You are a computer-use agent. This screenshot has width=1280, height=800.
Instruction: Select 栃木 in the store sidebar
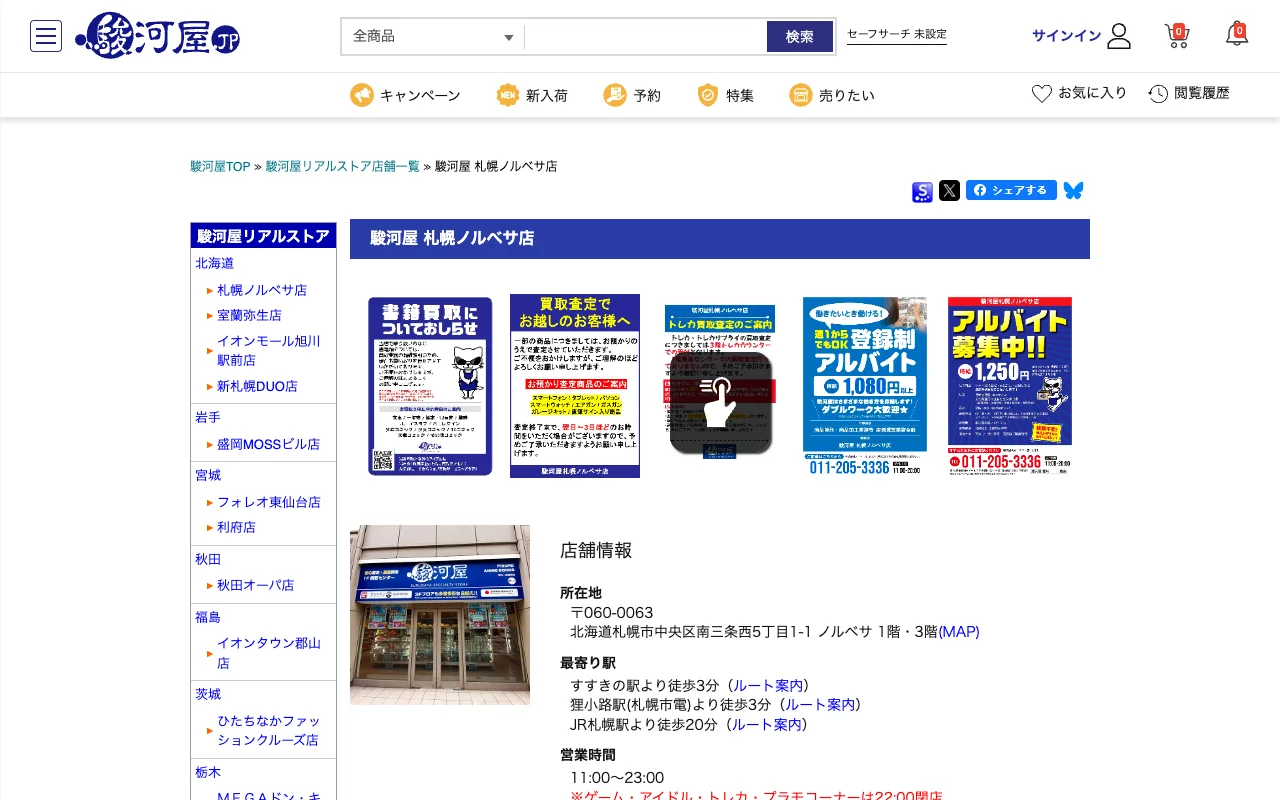click(x=208, y=772)
